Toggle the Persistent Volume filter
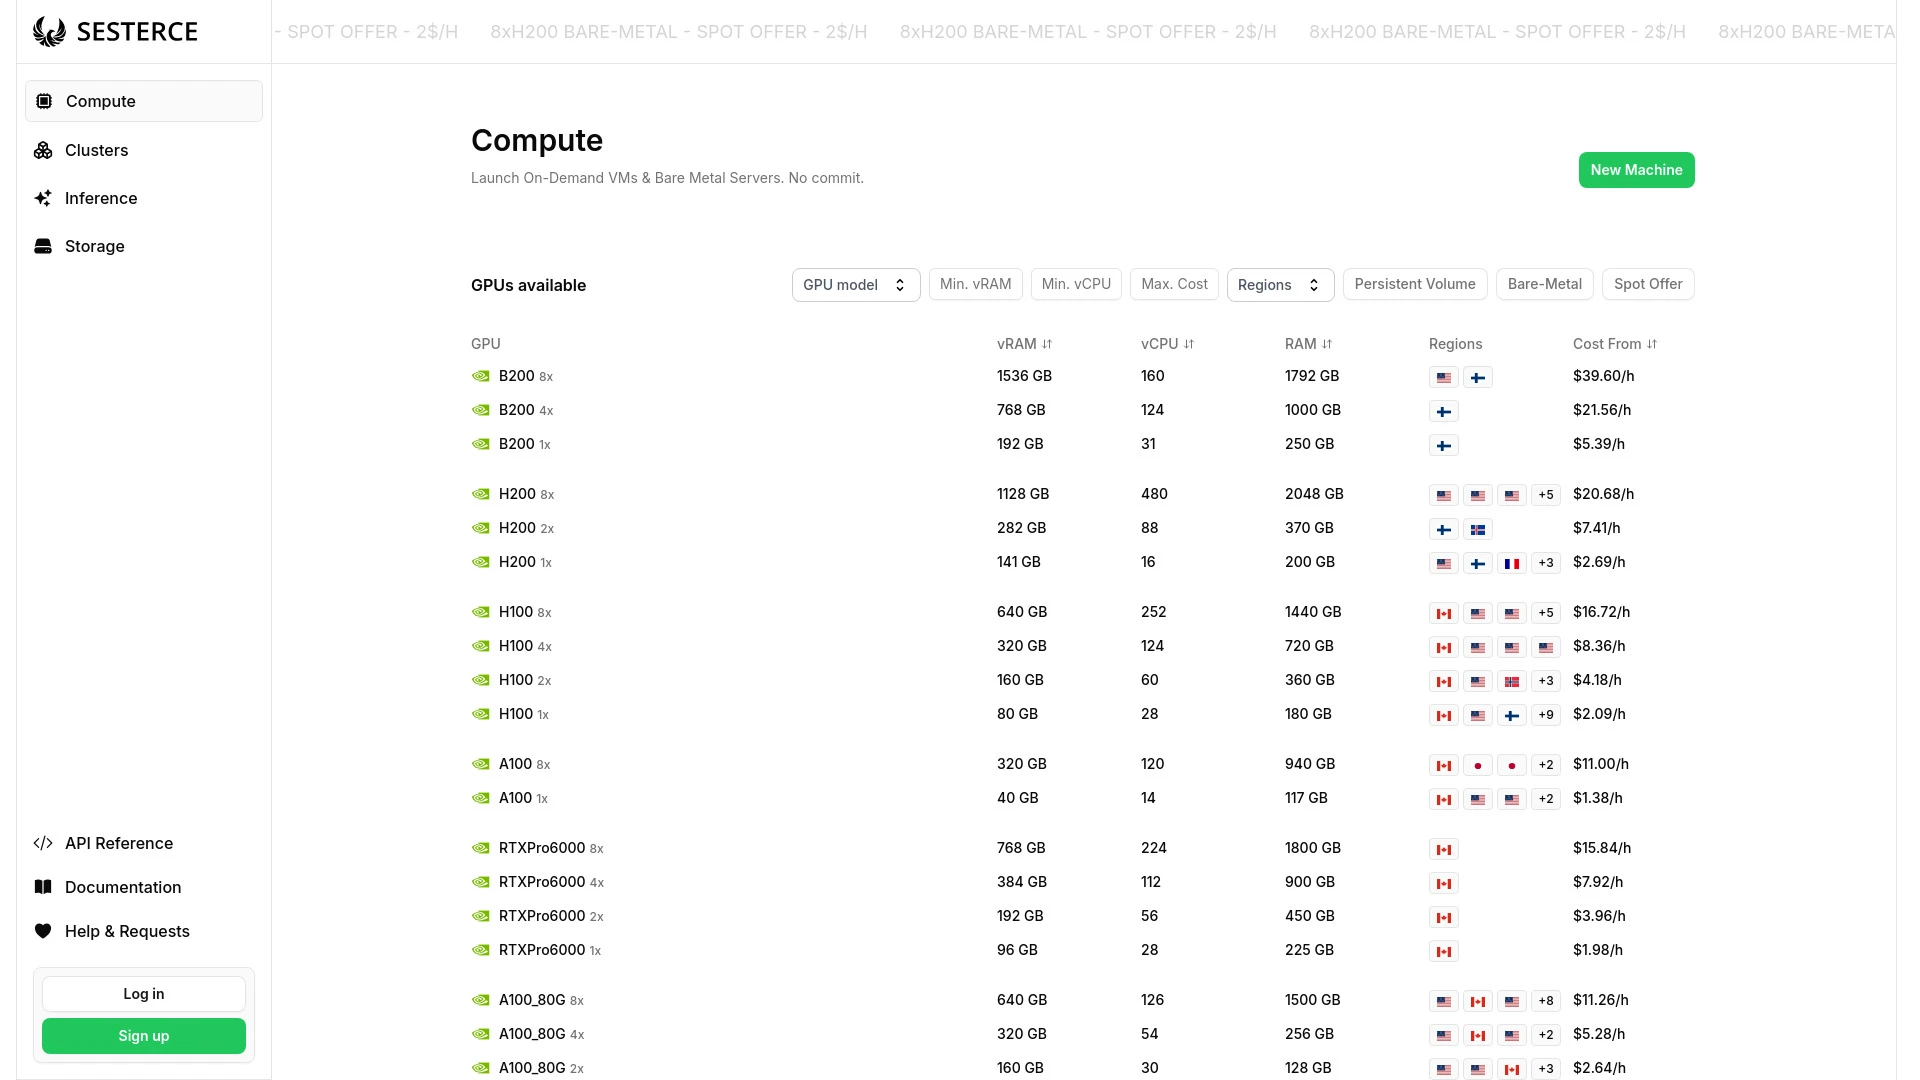The width and height of the screenshot is (1920, 1080). pyautogui.click(x=1414, y=284)
